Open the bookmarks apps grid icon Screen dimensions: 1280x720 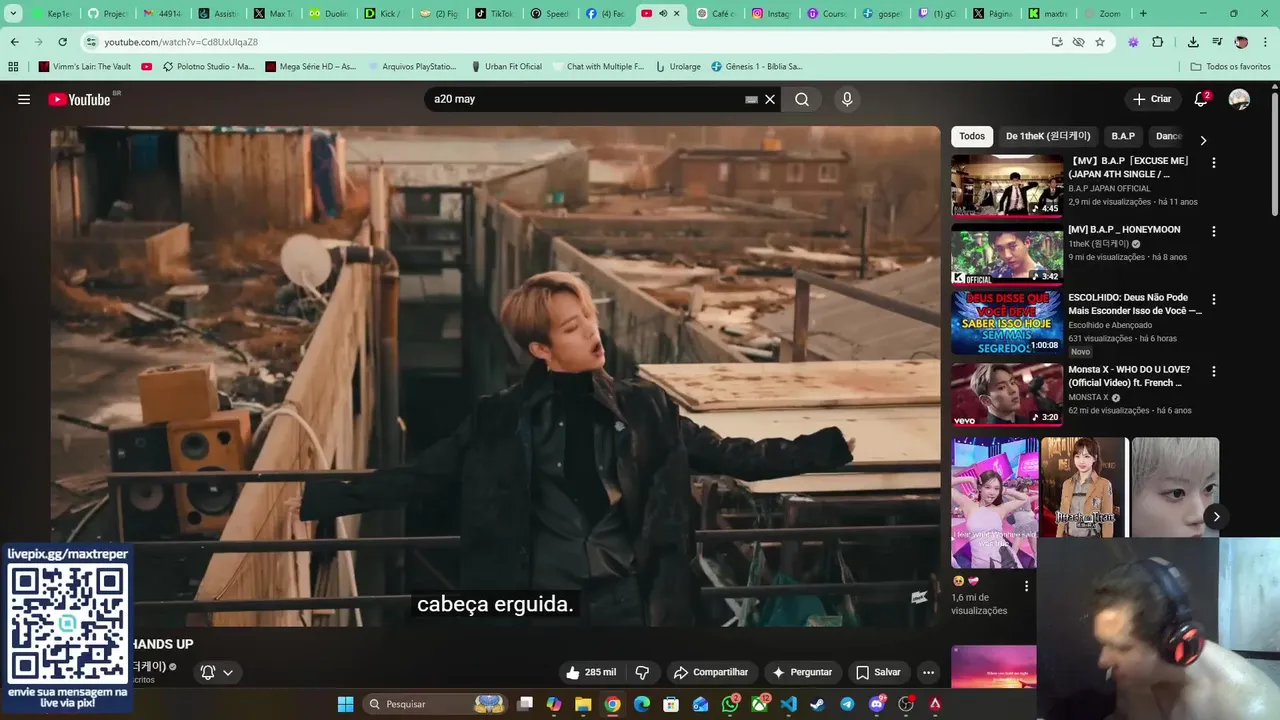pos(13,67)
